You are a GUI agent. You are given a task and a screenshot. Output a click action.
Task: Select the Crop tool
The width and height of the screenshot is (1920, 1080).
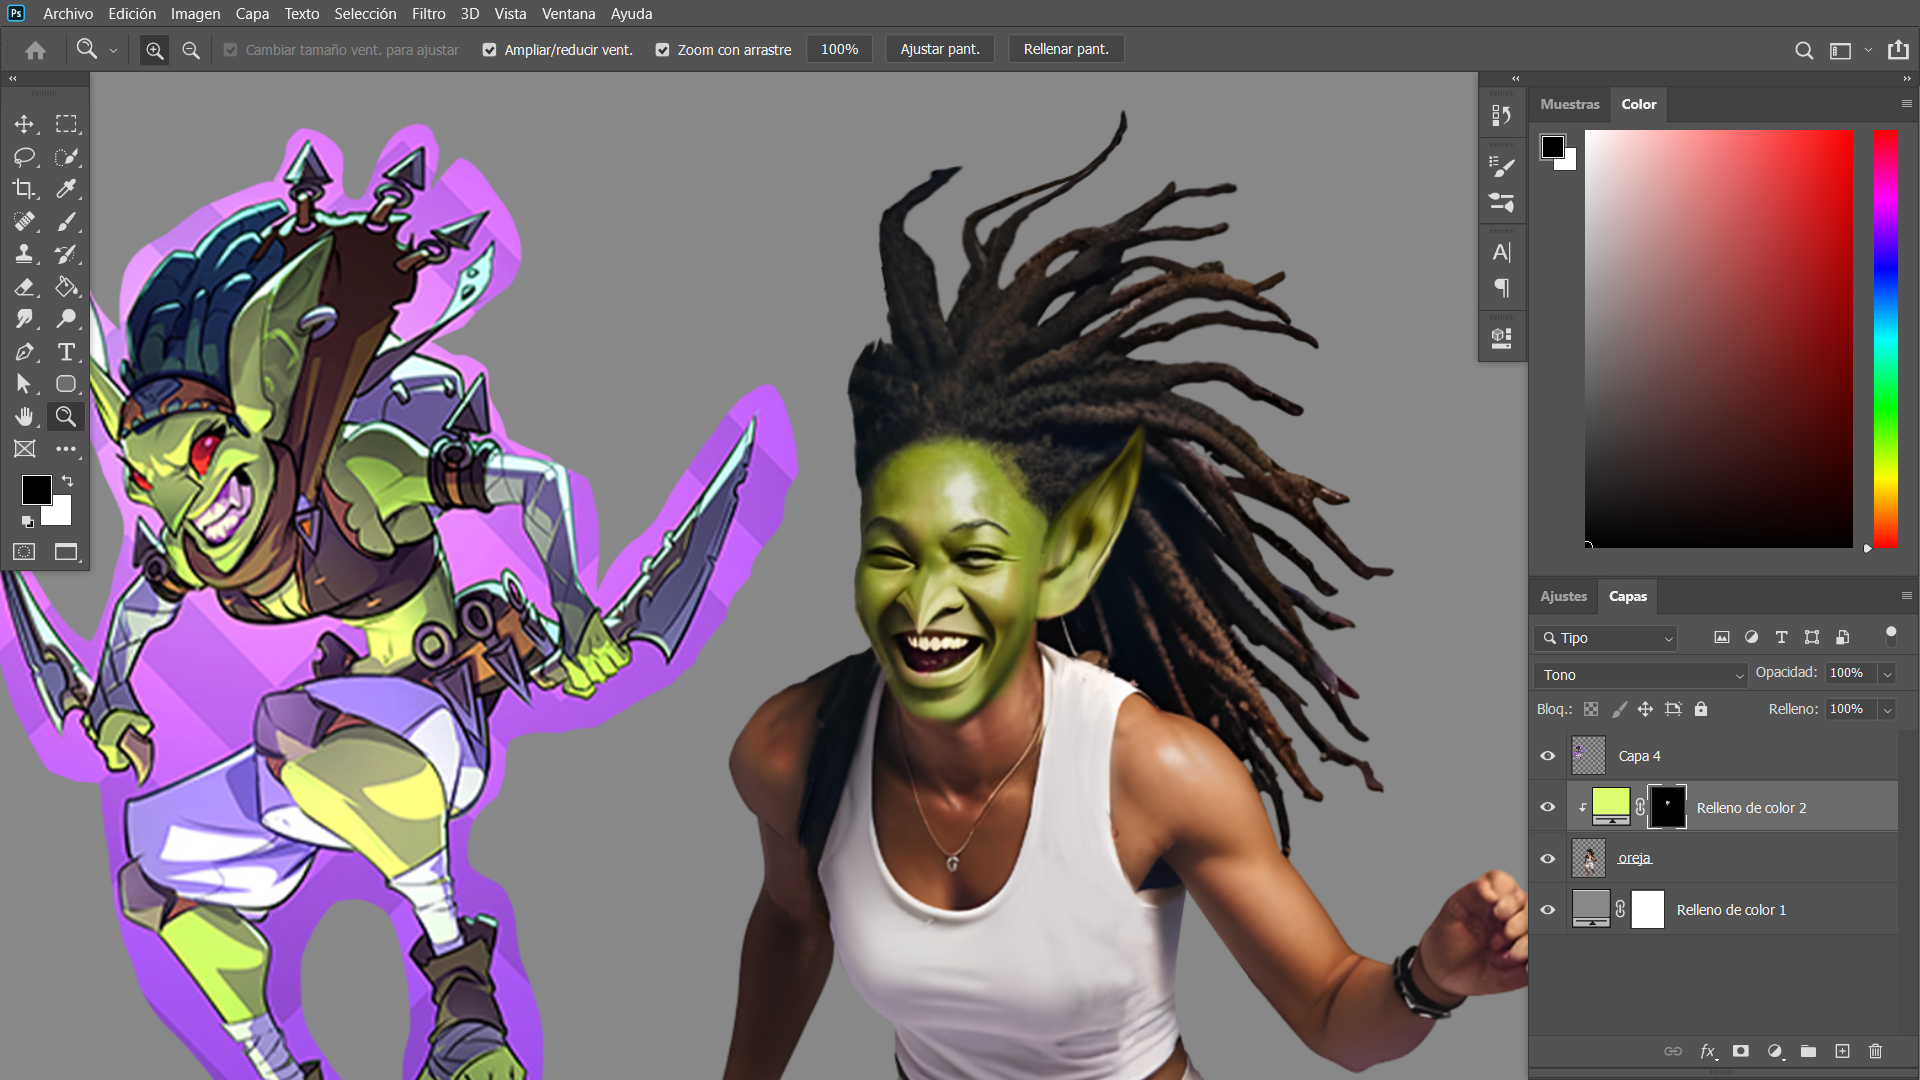point(24,189)
